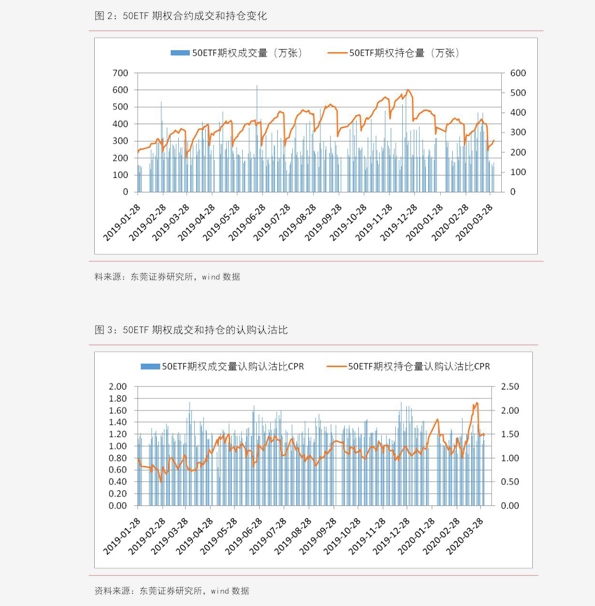Click the 0.60 axis value in Figure 3
The width and height of the screenshot is (595, 606).
tap(118, 470)
